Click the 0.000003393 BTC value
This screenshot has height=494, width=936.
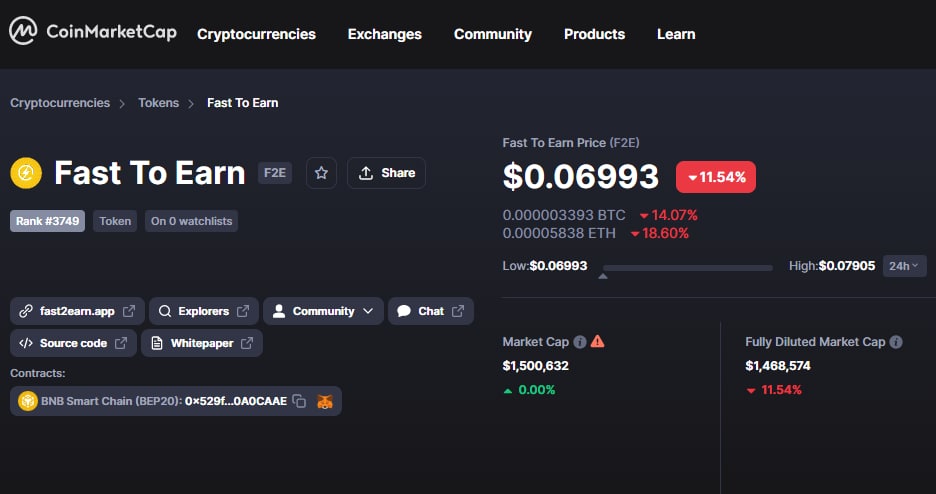coord(564,215)
